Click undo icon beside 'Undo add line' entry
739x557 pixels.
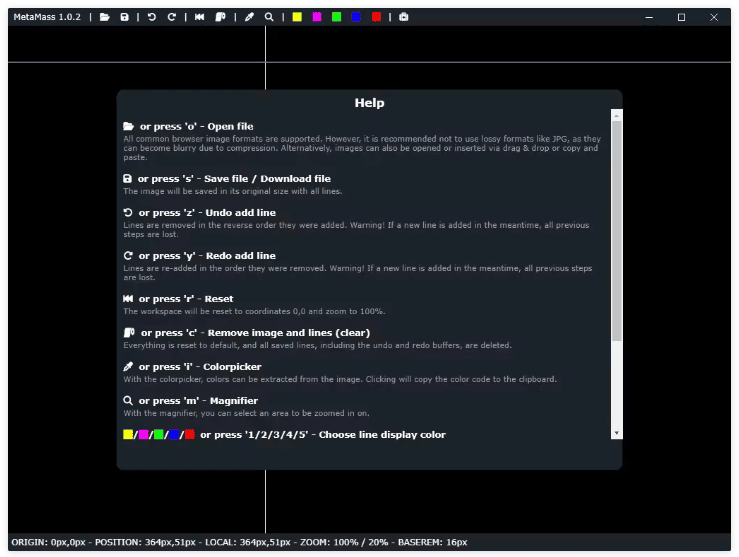[128, 213]
